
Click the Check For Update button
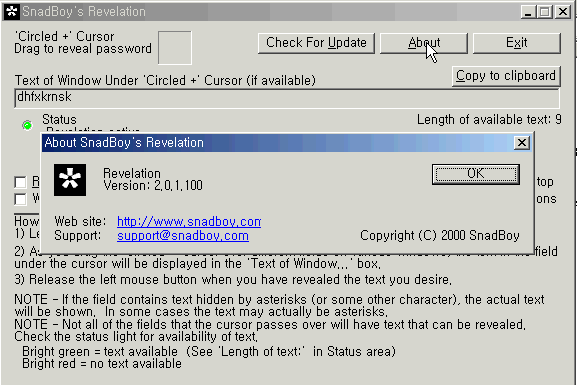316,43
